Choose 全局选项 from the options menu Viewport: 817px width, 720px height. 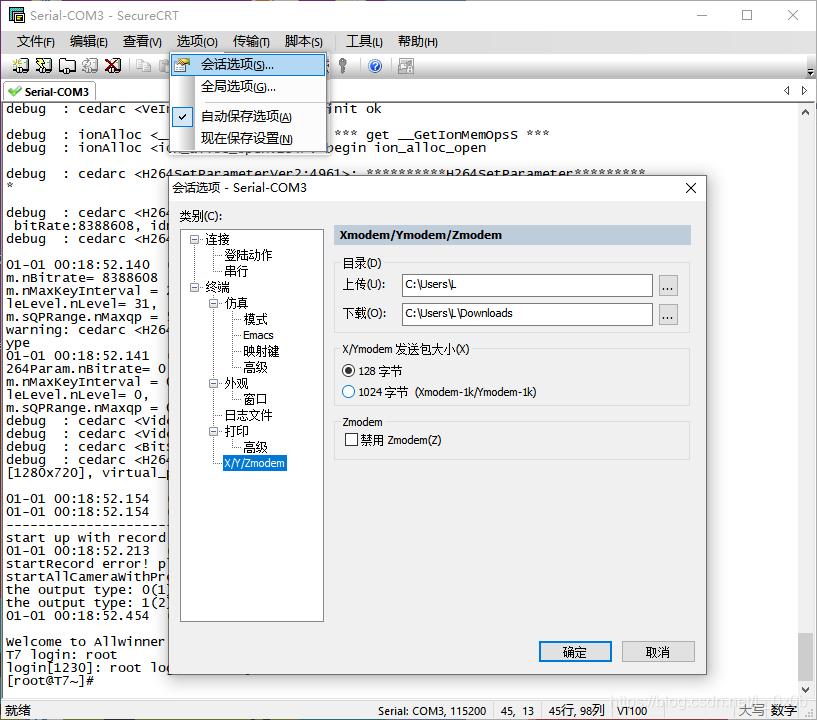point(249,86)
